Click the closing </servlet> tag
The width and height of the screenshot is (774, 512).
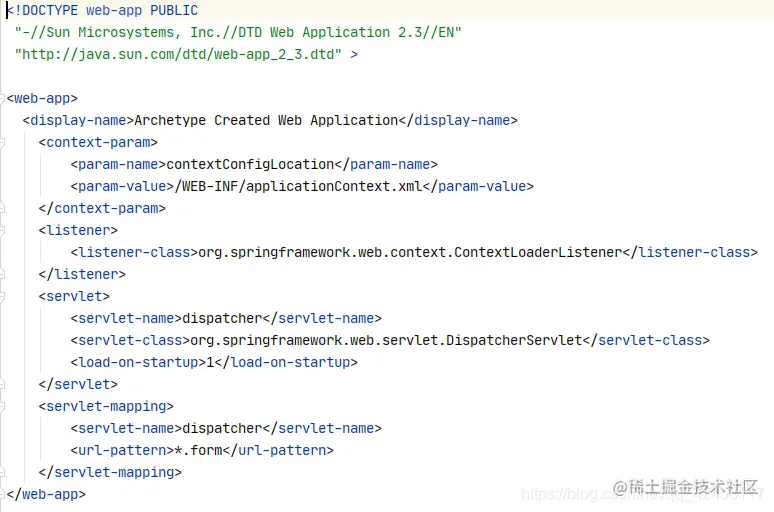point(78,384)
